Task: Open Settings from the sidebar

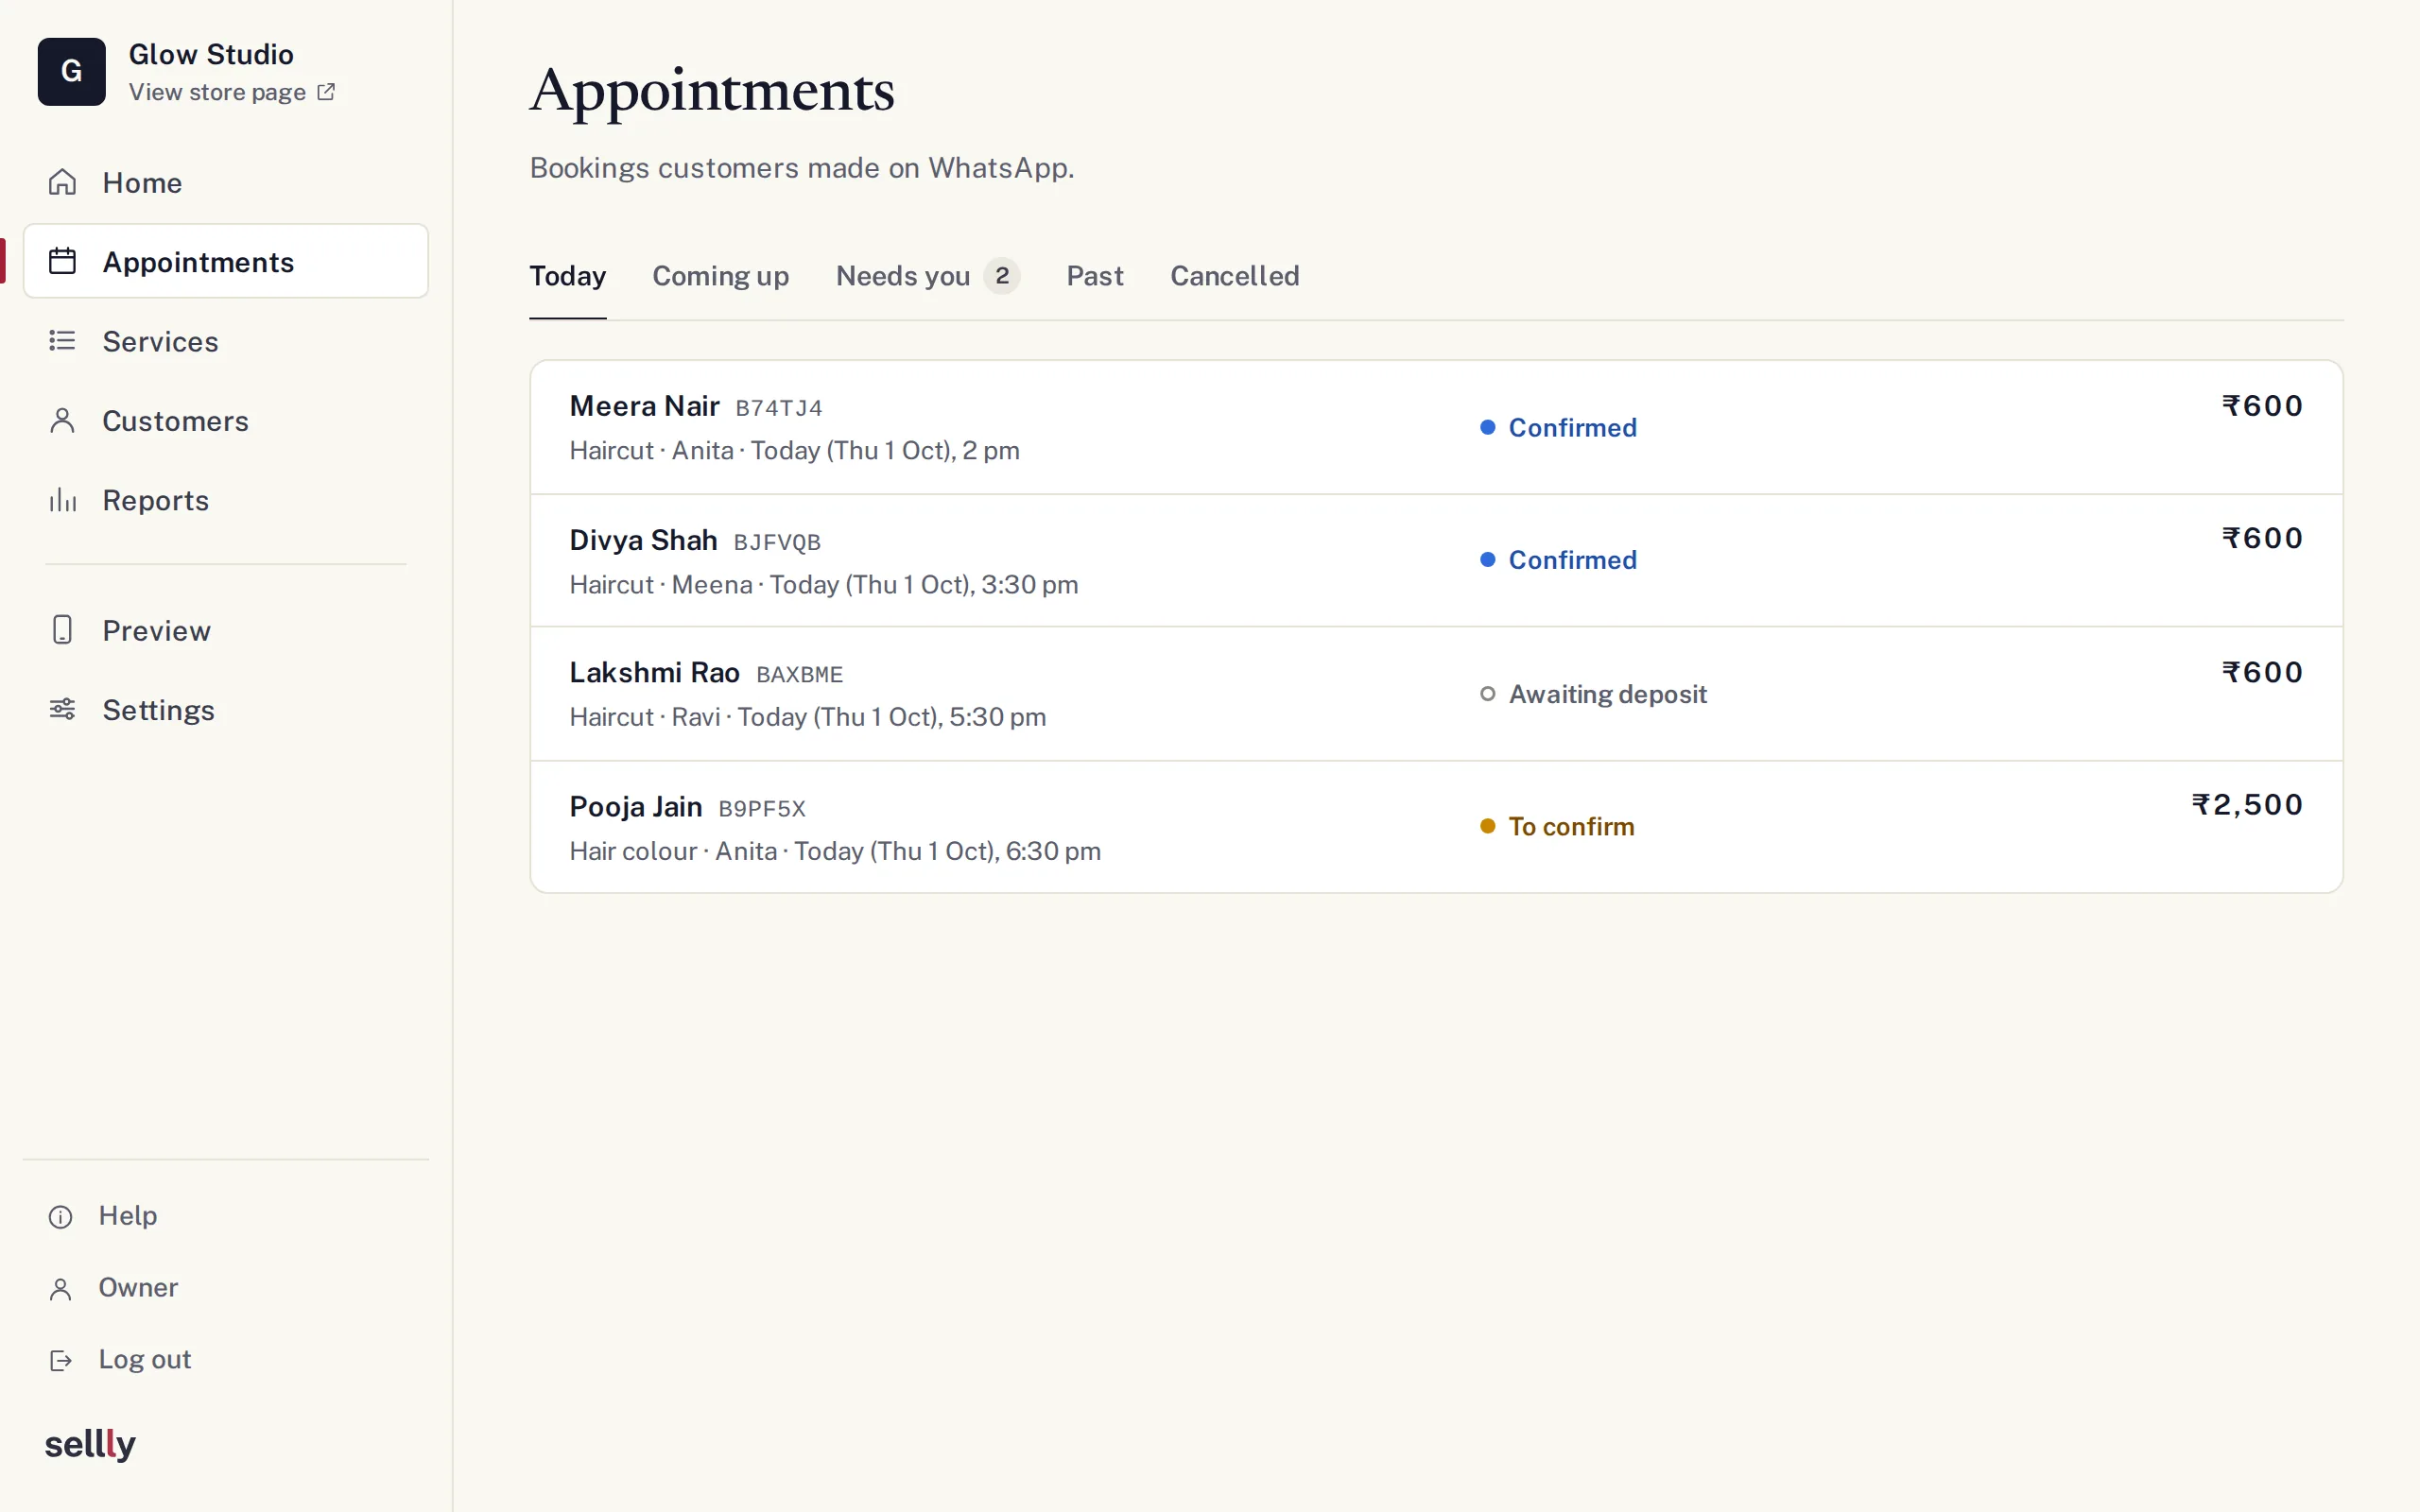Action: 226,709
